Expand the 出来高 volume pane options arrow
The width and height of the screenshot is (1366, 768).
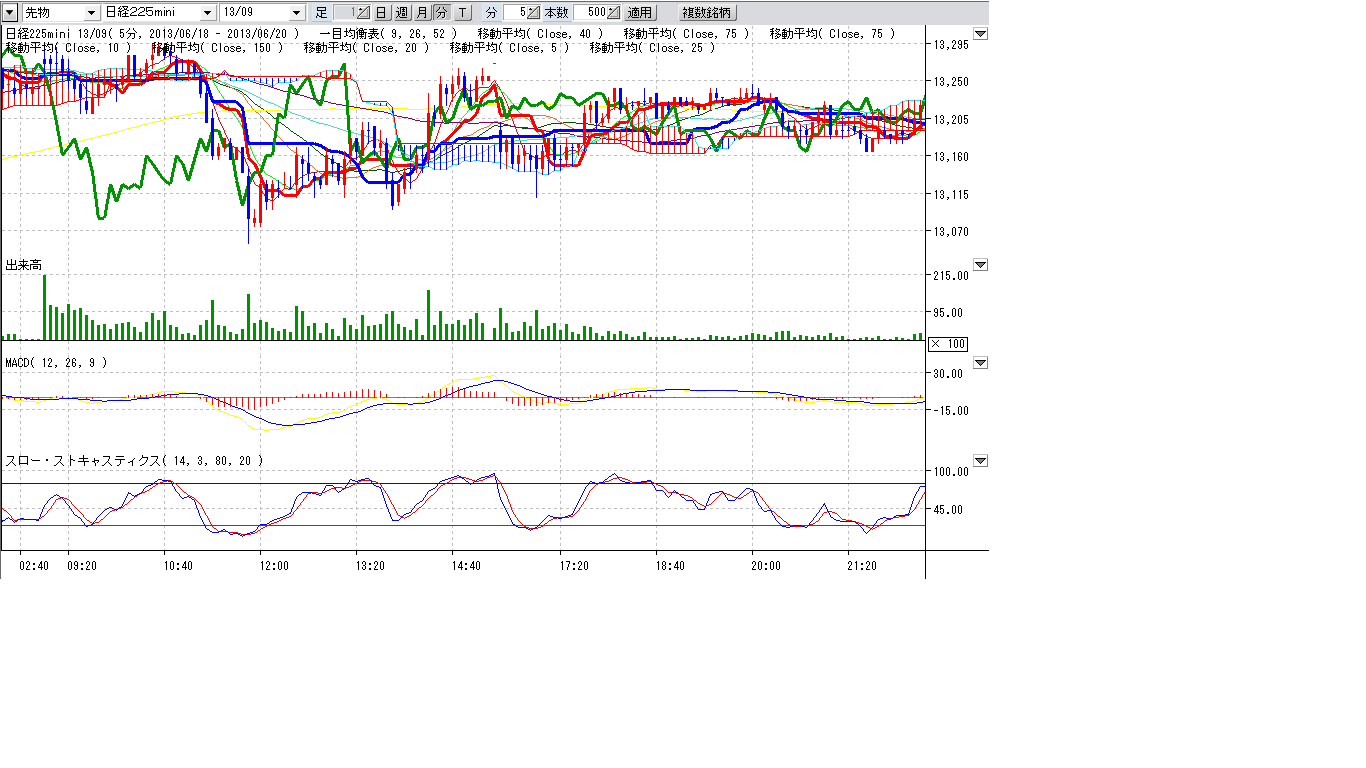click(980, 265)
